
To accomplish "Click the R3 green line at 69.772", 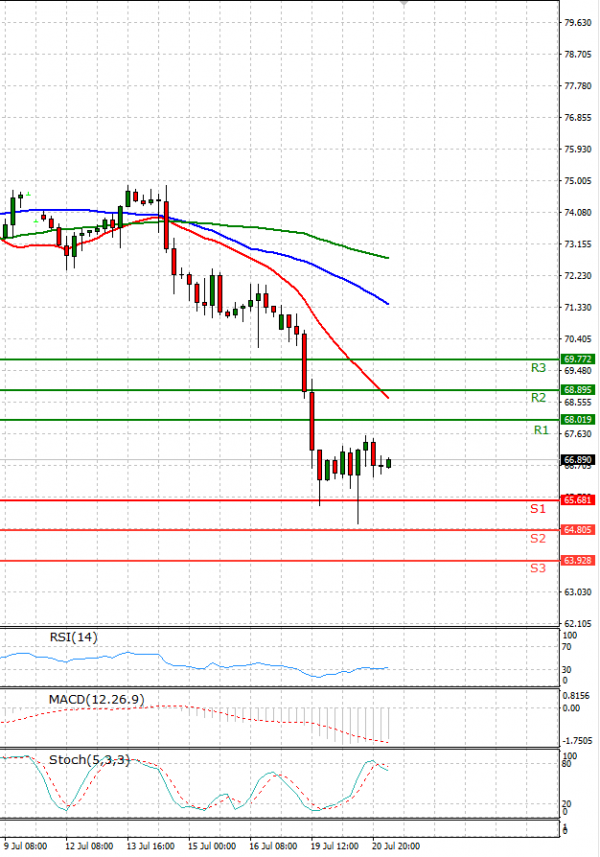I will pyautogui.click(x=280, y=359).
